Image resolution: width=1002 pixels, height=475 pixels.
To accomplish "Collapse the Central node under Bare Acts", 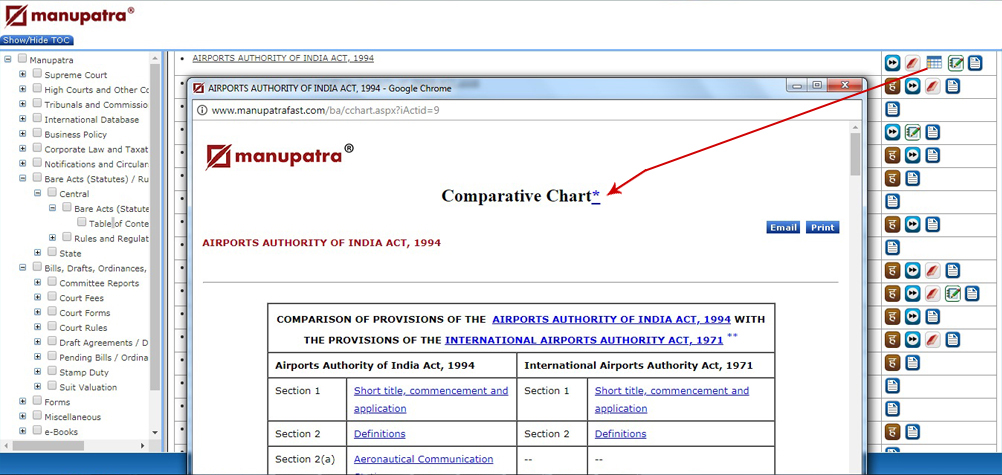I will 38,193.
